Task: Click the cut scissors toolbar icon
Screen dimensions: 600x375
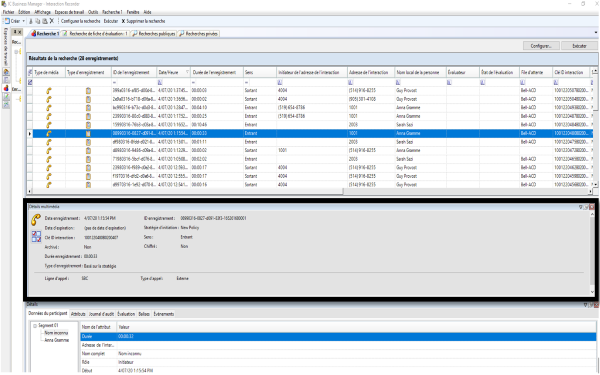Action: tap(31, 21)
